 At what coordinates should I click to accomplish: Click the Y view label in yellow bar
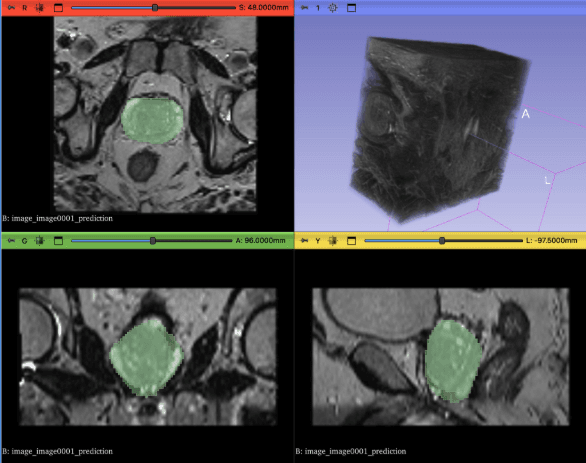(x=318, y=241)
